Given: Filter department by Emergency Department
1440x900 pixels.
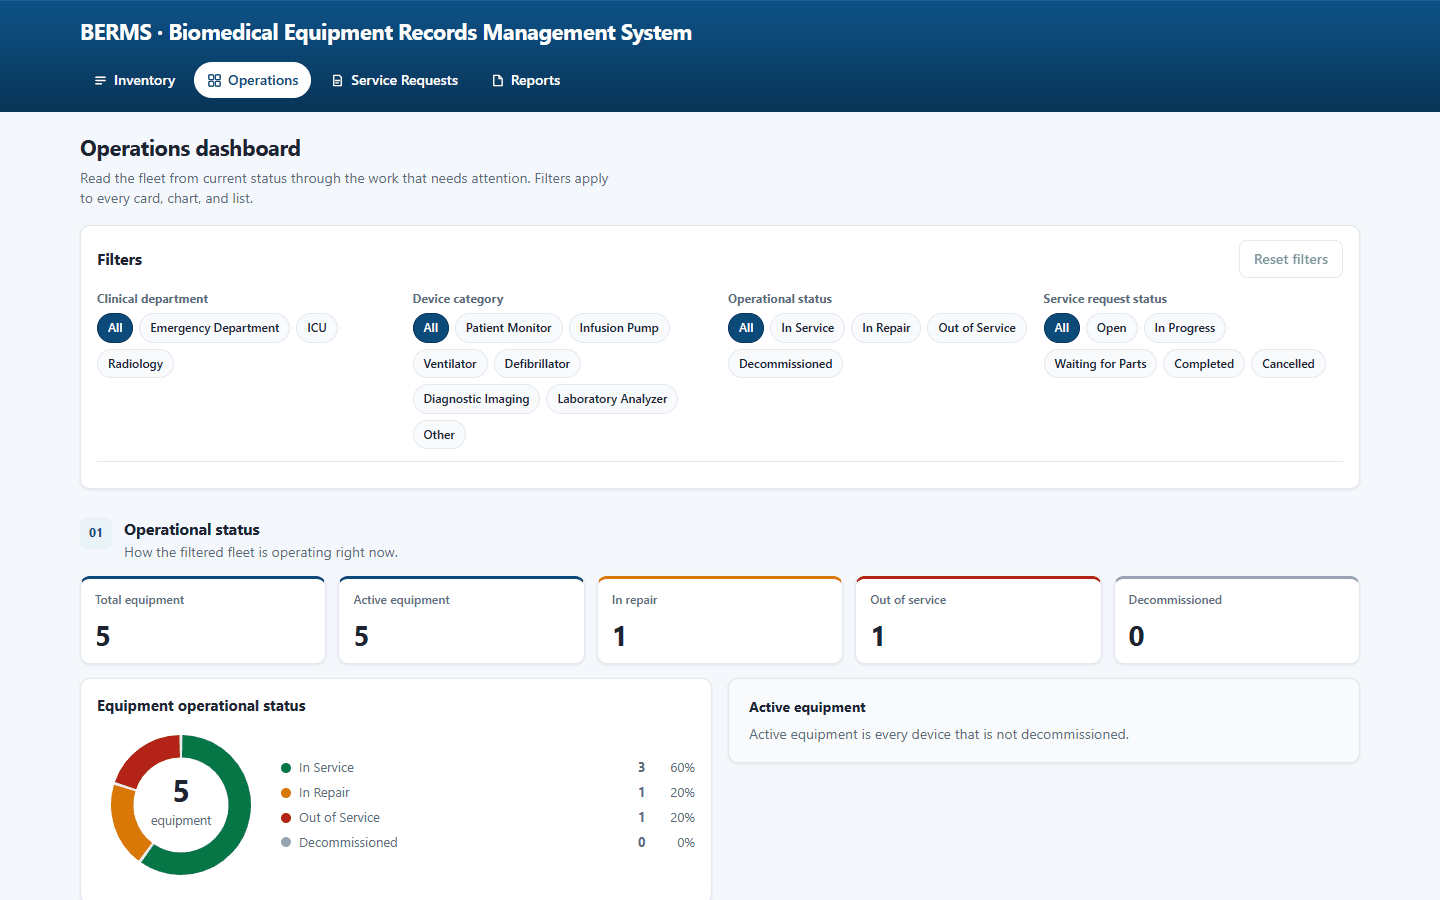Looking at the screenshot, I should click(214, 328).
